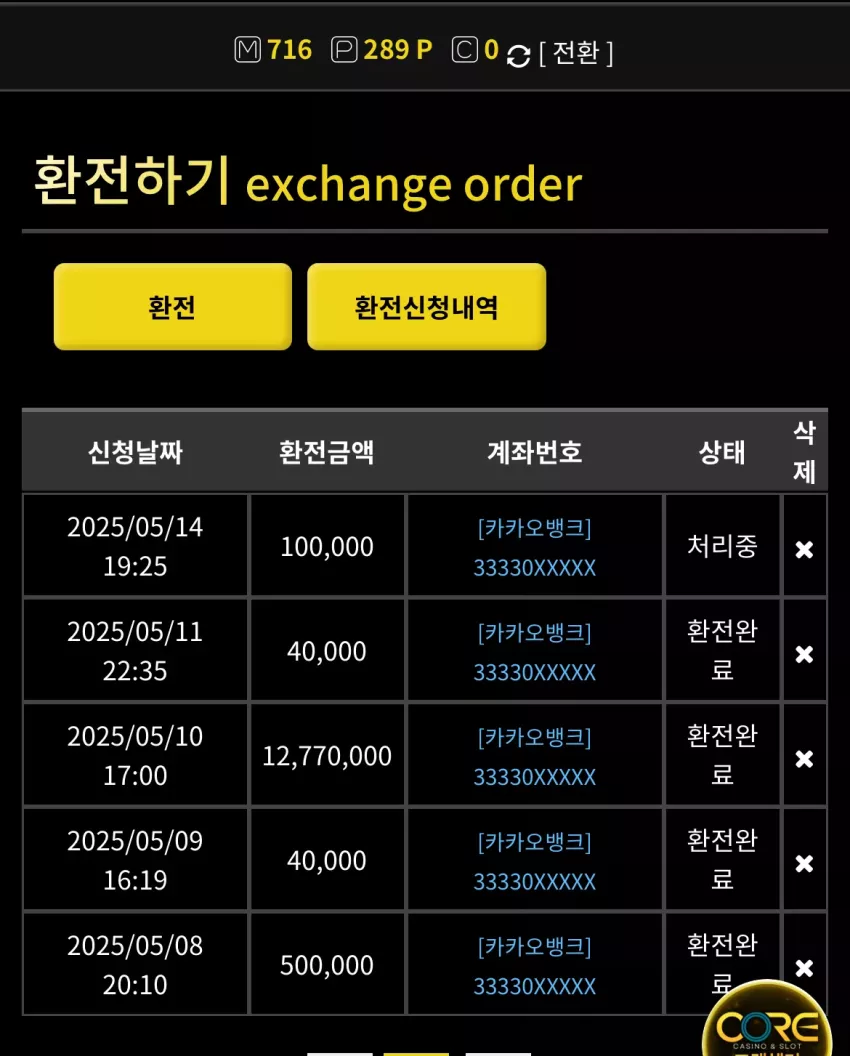850x1056 pixels.
Task: Delete the 12,770,000 exchange entry
Action: [804, 759]
